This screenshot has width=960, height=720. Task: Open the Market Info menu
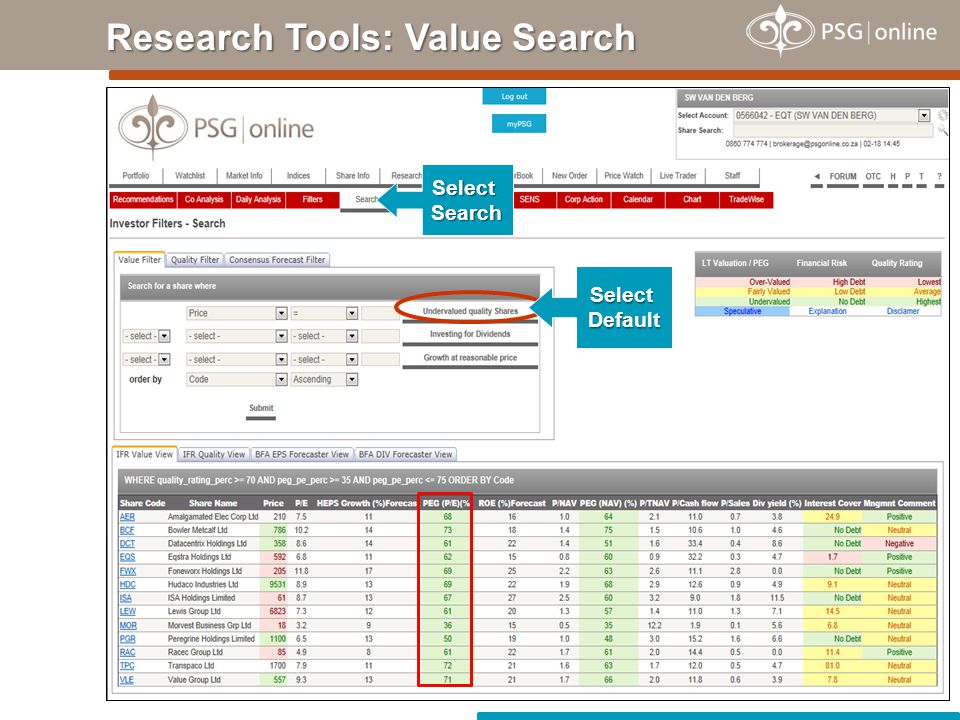(x=244, y=176)
